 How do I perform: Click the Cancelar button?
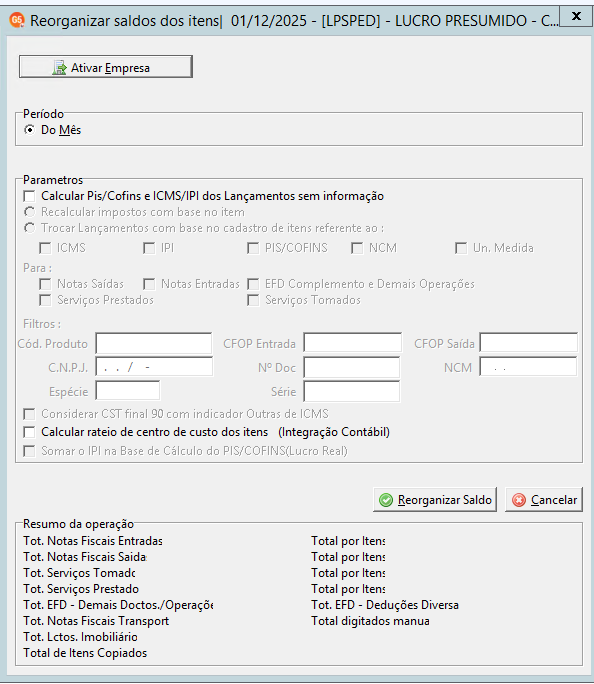click(x=544, y=499)
